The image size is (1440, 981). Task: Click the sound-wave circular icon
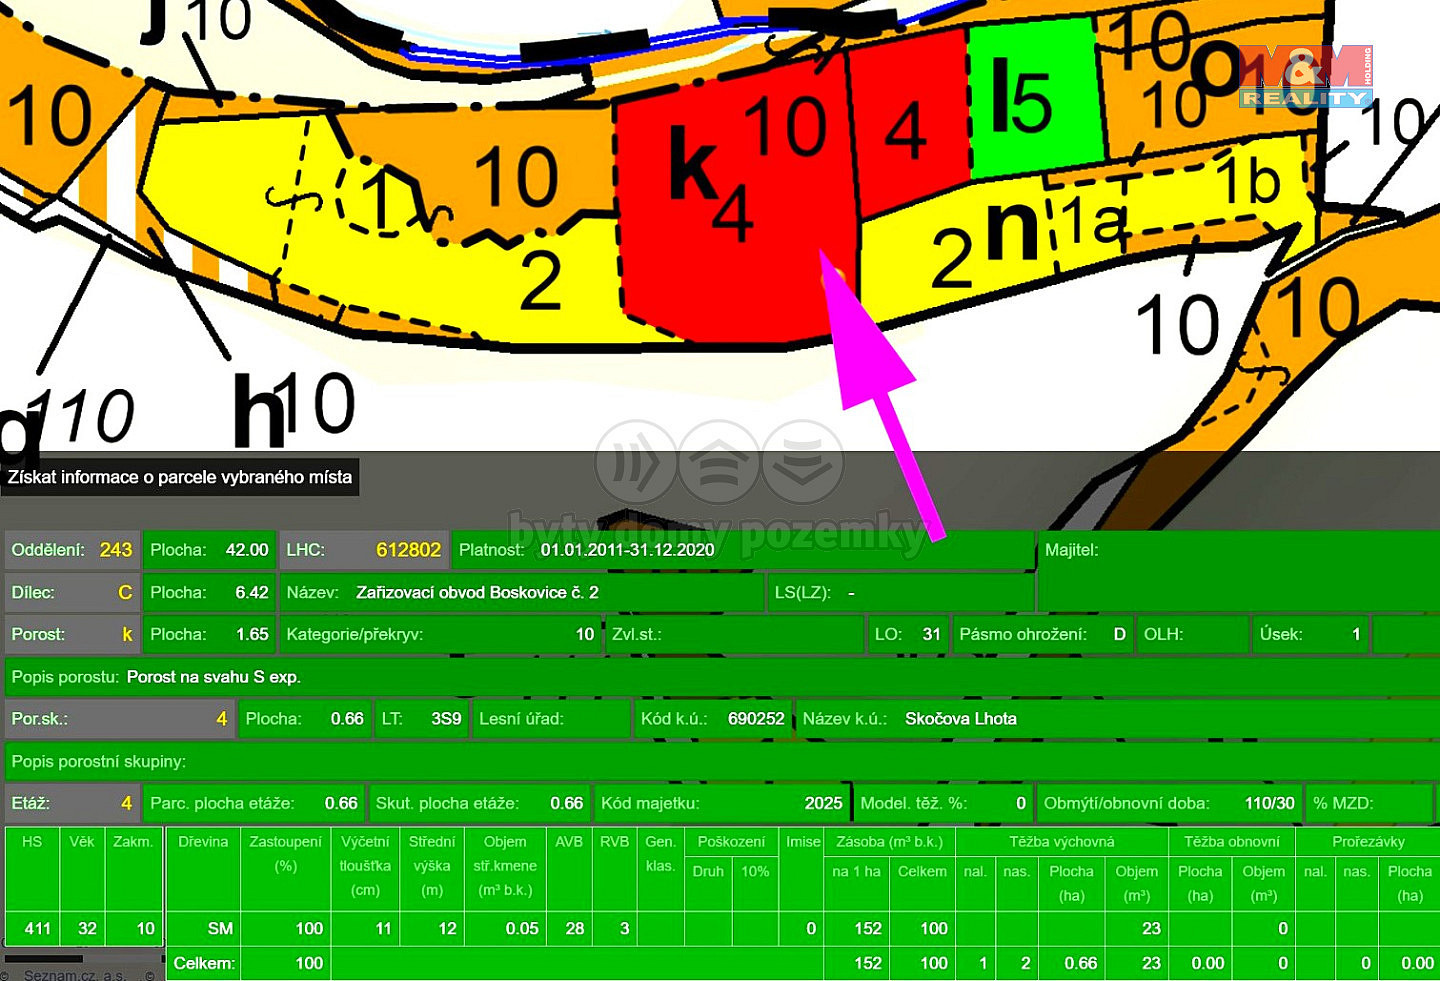click(636, 463)
